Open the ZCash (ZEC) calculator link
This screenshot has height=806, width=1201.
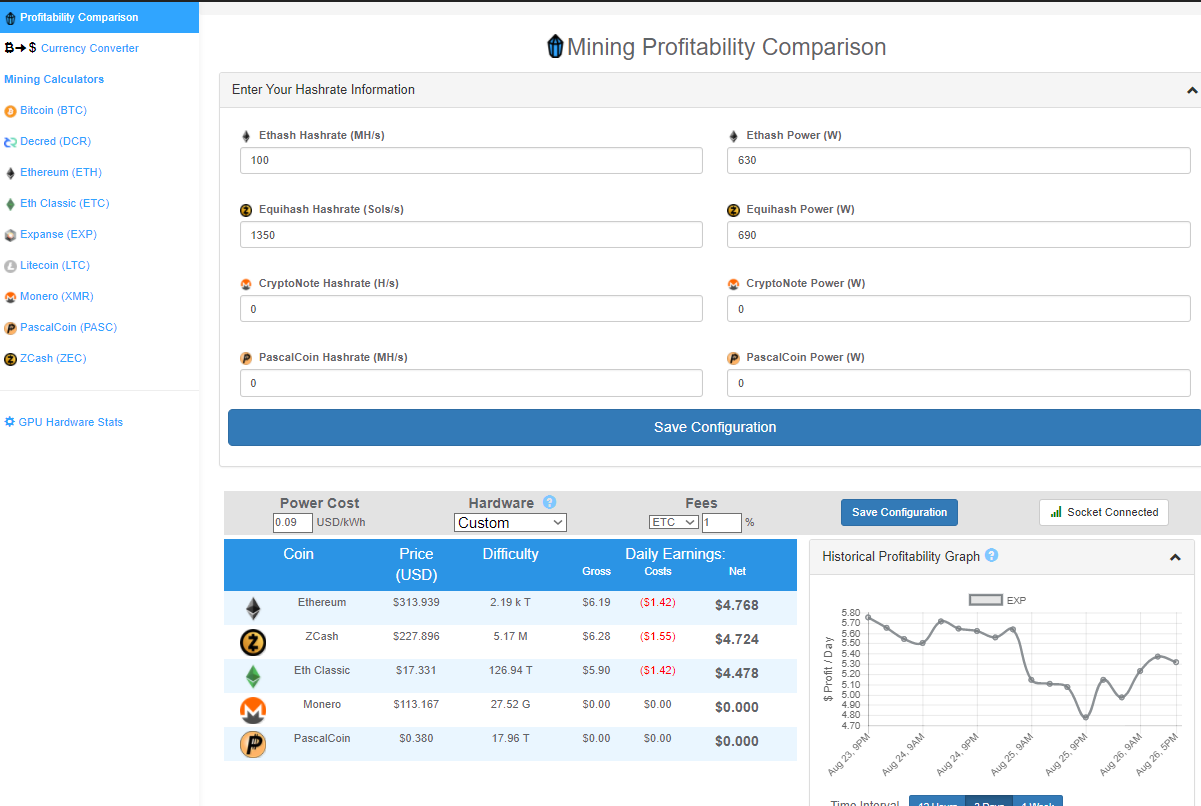tap(53, 358)
